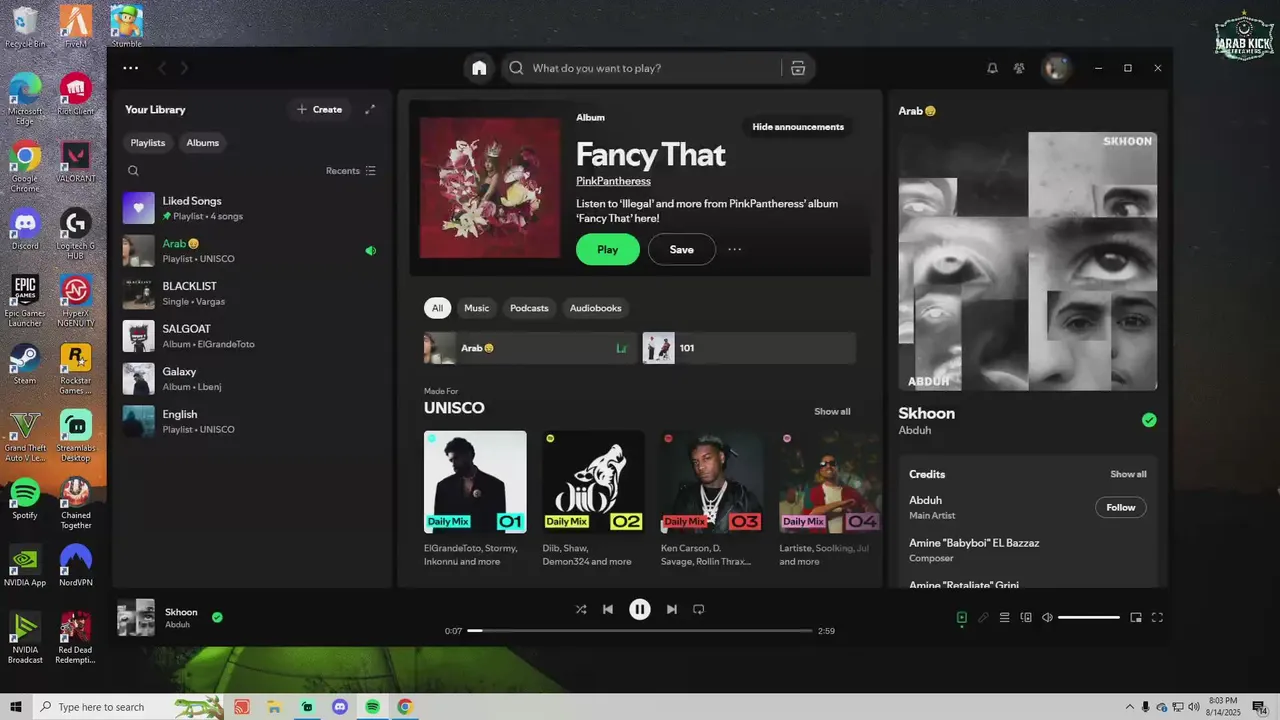
Task: Click the Lyrics microphone icon
Action: coord(983,617)
